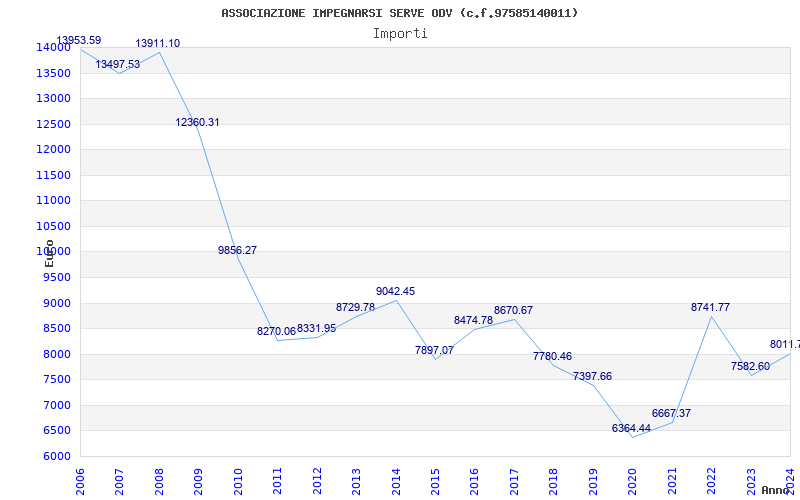Click the y-axis value 8500
Image resolution: width=800 pixels, height=500 pixels.
tap(57, 329)
